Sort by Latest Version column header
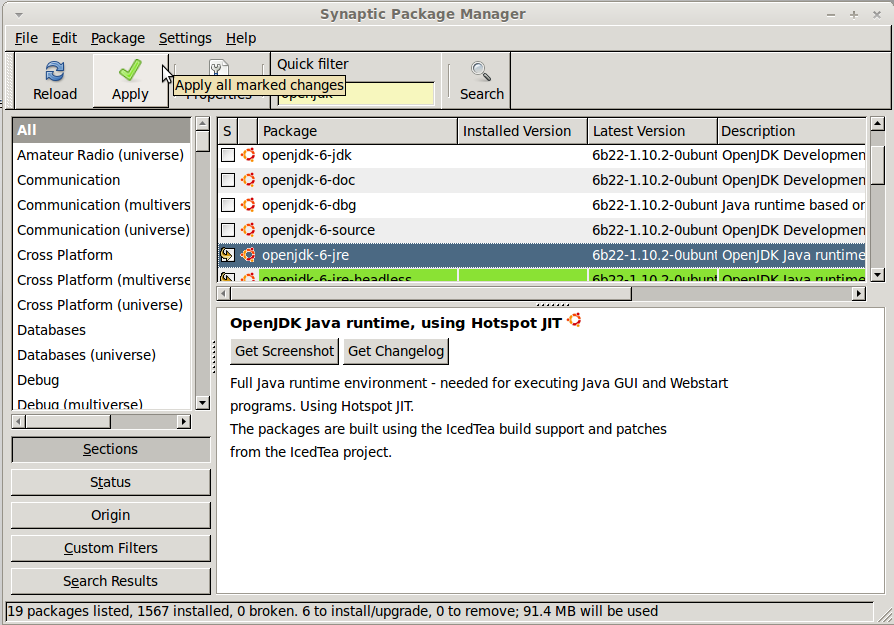The image size is (894, 625). point(652,131)
